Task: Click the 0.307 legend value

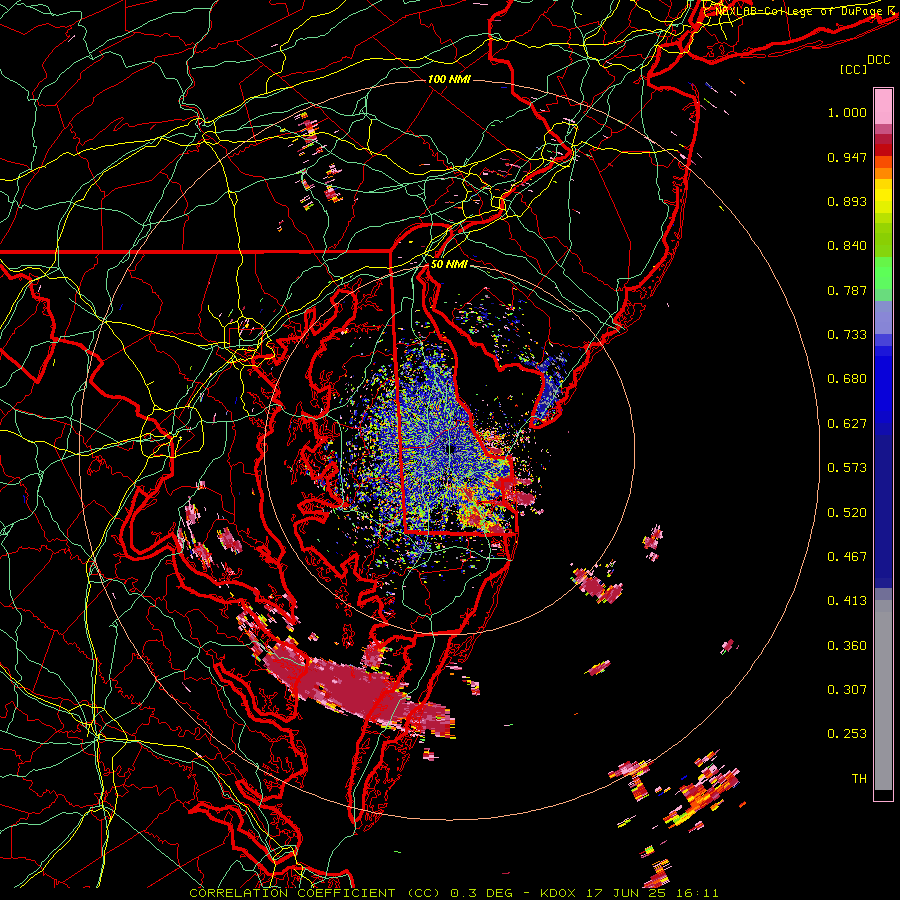Action: pos(847,690)
